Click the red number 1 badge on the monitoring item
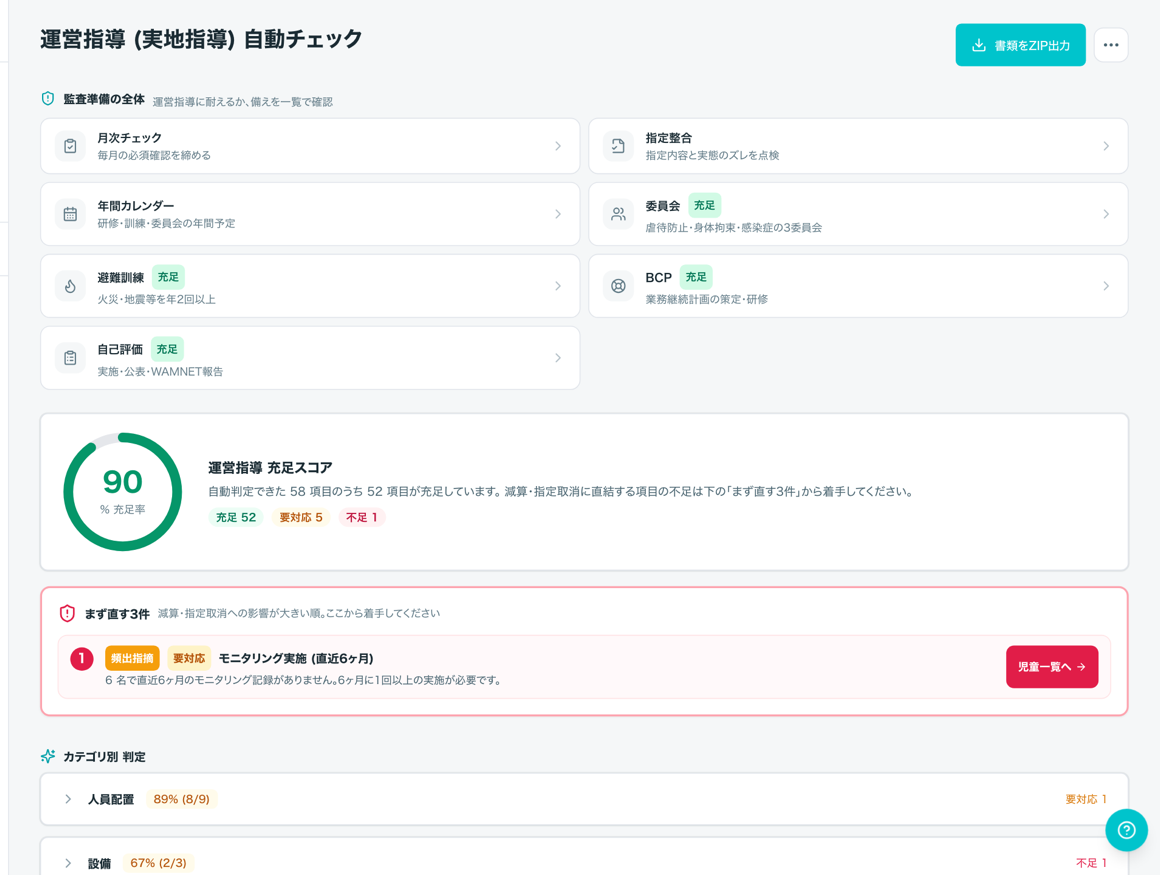The width and height of the screenshot is (1160, 875). click(x=81, y=658)
